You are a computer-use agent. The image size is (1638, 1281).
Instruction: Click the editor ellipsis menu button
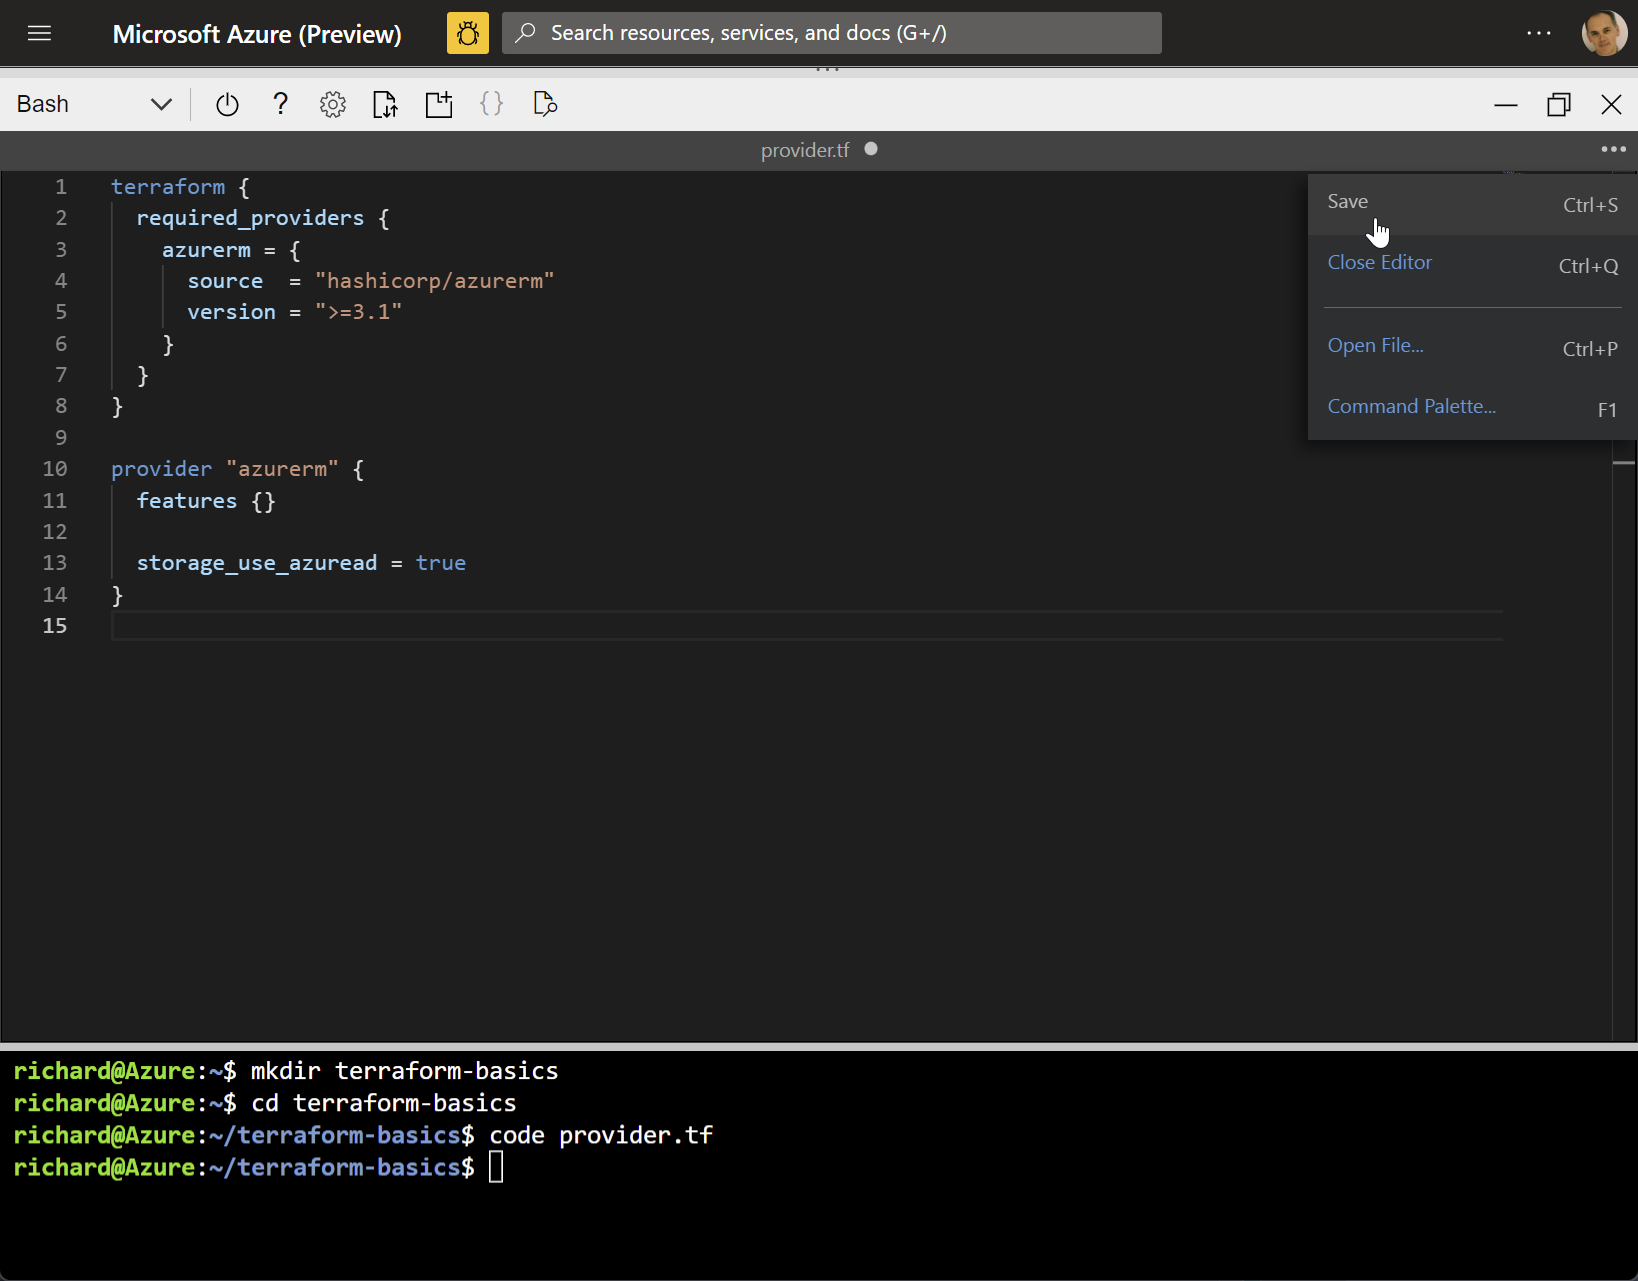(x=1613, y=149)
